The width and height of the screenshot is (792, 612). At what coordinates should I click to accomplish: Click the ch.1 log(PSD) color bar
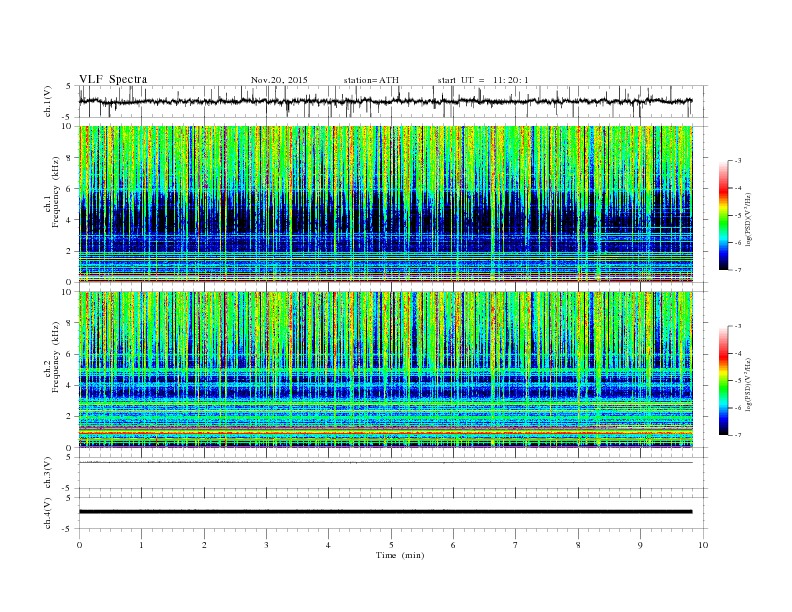(723, 215)
